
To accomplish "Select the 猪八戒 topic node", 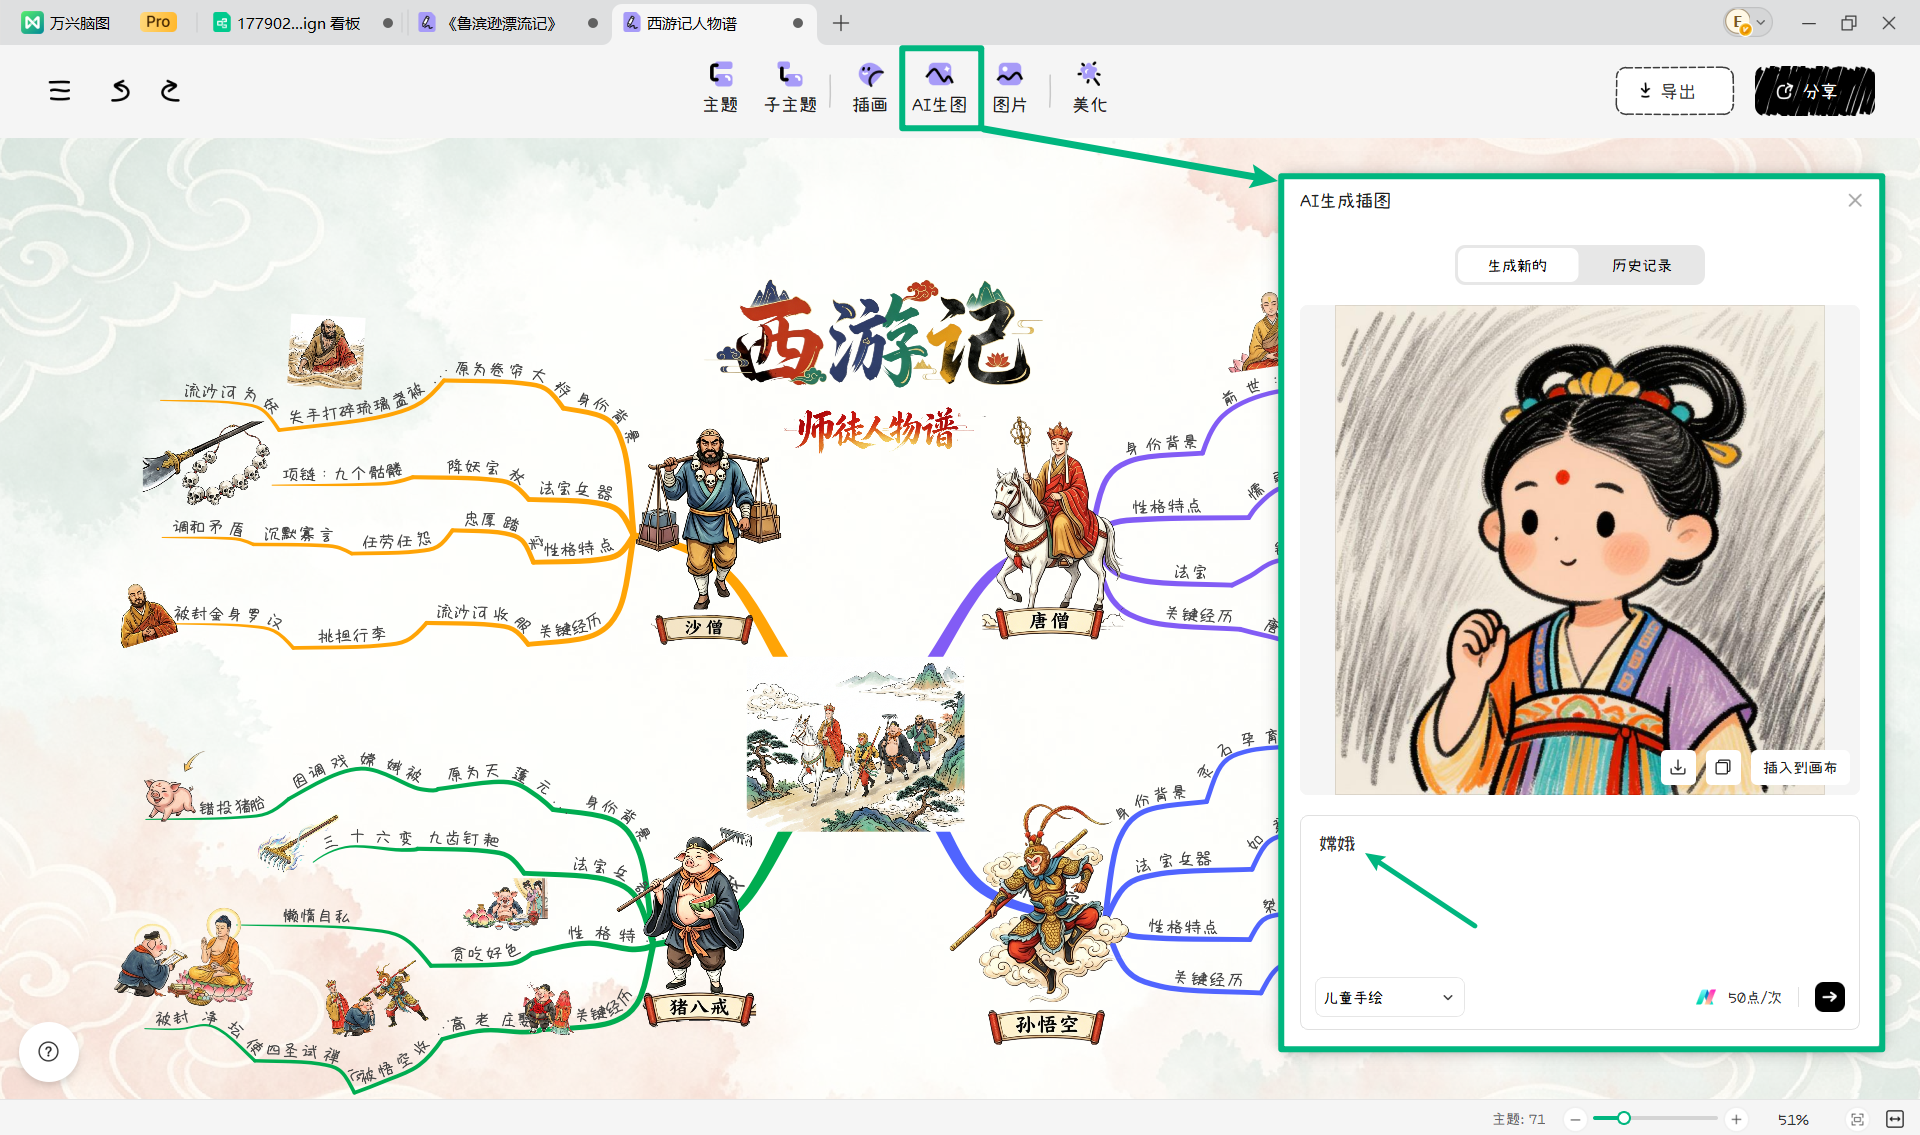I will point(699,1007).
